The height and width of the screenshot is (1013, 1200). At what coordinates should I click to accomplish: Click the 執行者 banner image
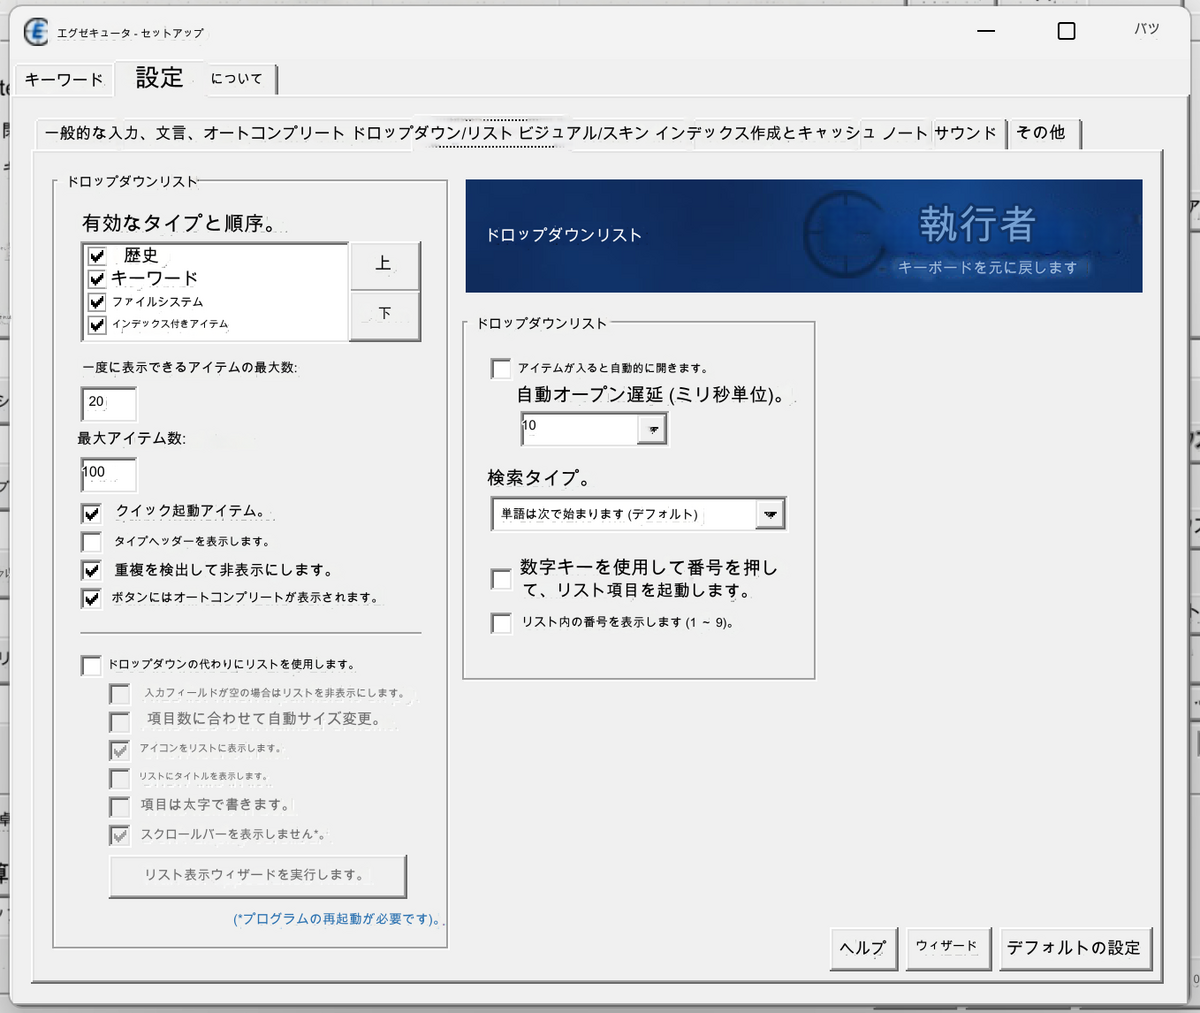[x=803, y=236]
